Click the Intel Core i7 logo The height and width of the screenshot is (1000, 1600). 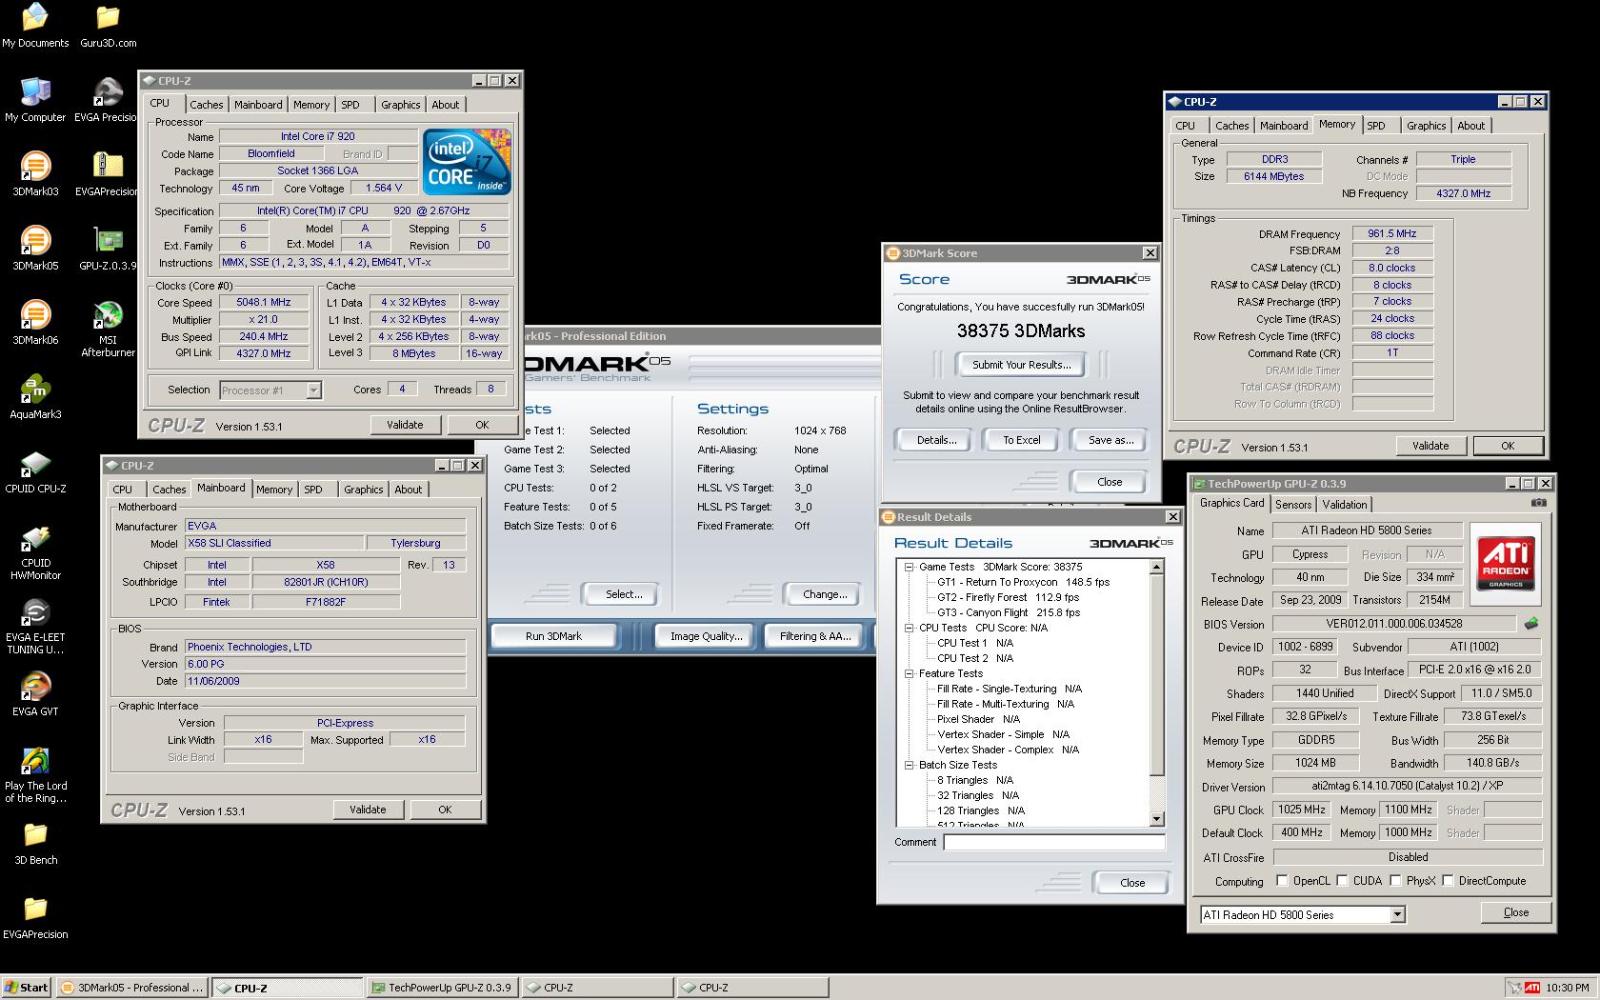click(x=466, y=161)
